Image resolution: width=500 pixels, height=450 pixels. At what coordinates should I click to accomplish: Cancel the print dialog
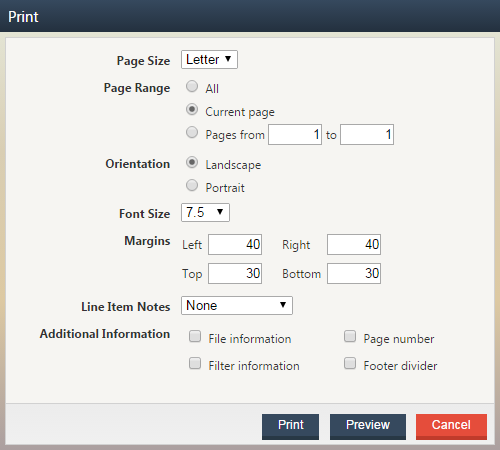click(451, 427)
